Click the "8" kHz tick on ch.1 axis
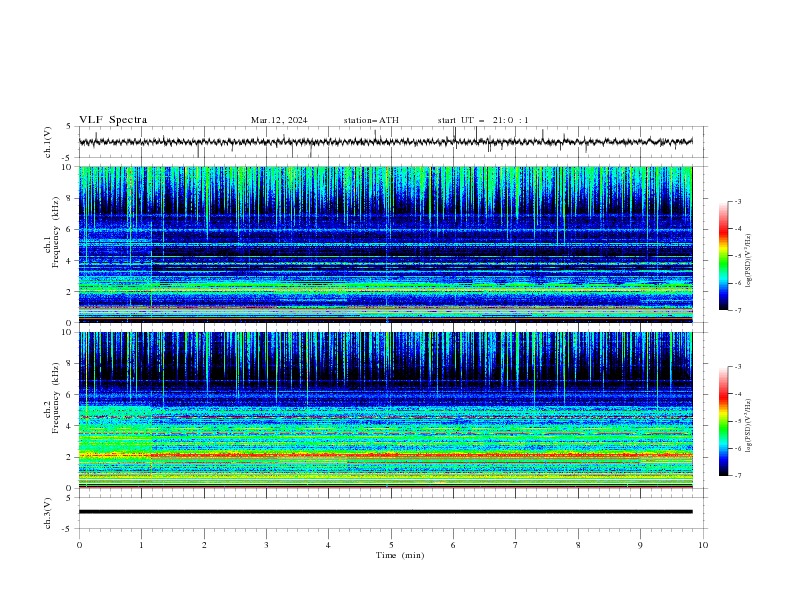This screenshot has width=792, height=612. [70, 198]
